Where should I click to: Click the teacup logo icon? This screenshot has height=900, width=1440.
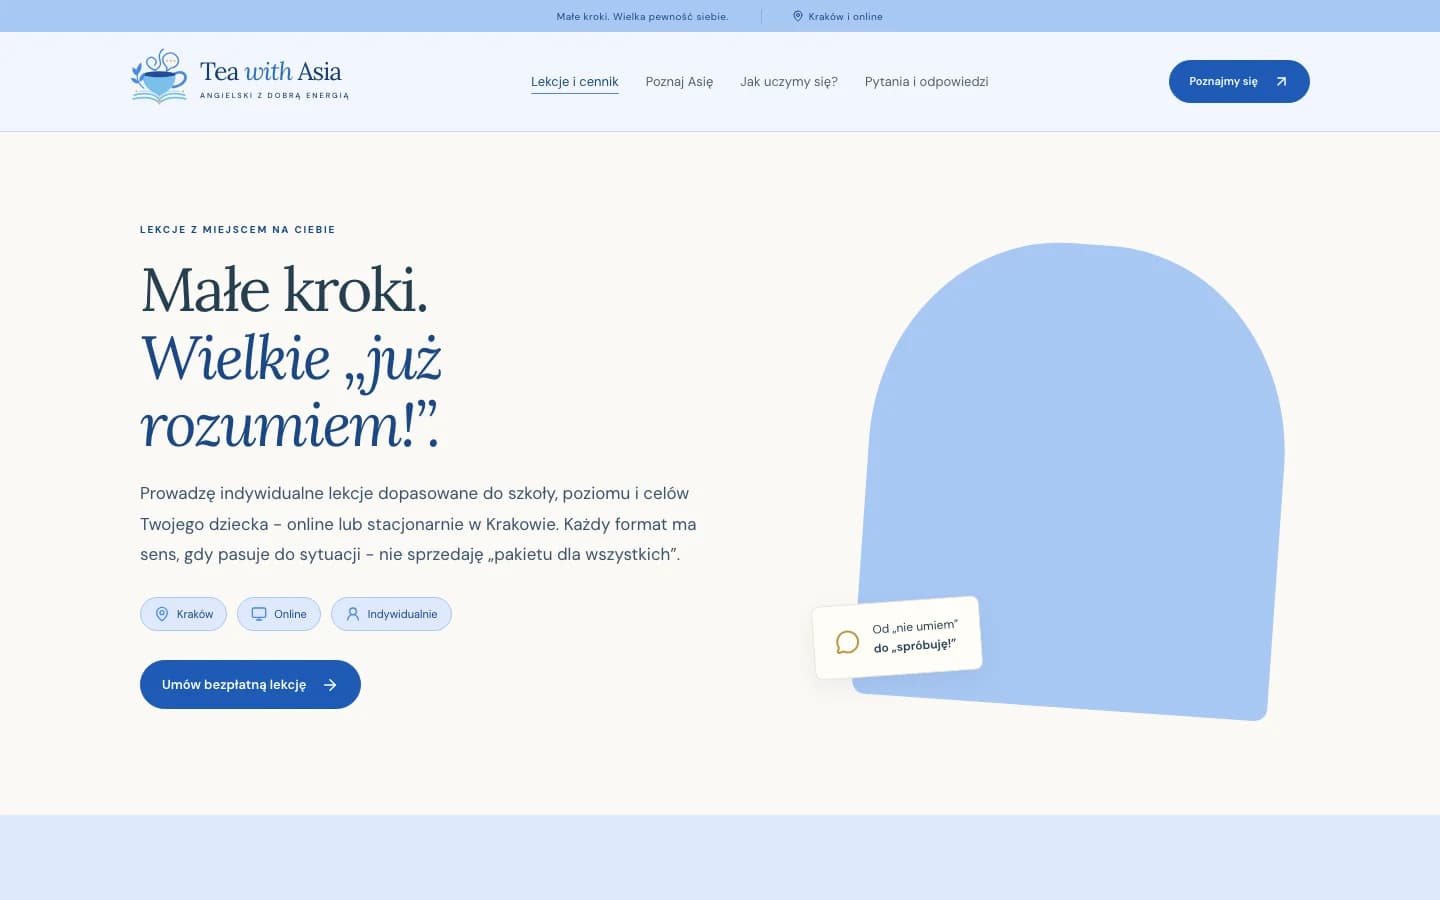click(x=159, y=76)
